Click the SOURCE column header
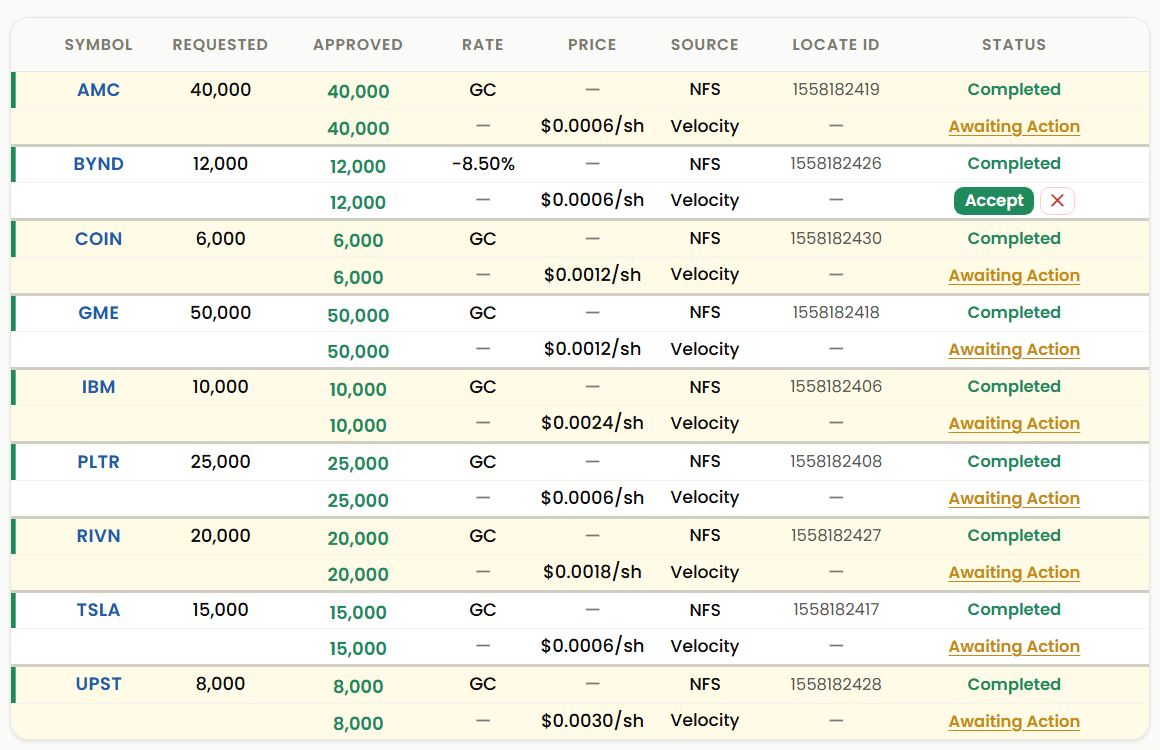The height and width of the screenshot is (750, 1160). (704, 45)
